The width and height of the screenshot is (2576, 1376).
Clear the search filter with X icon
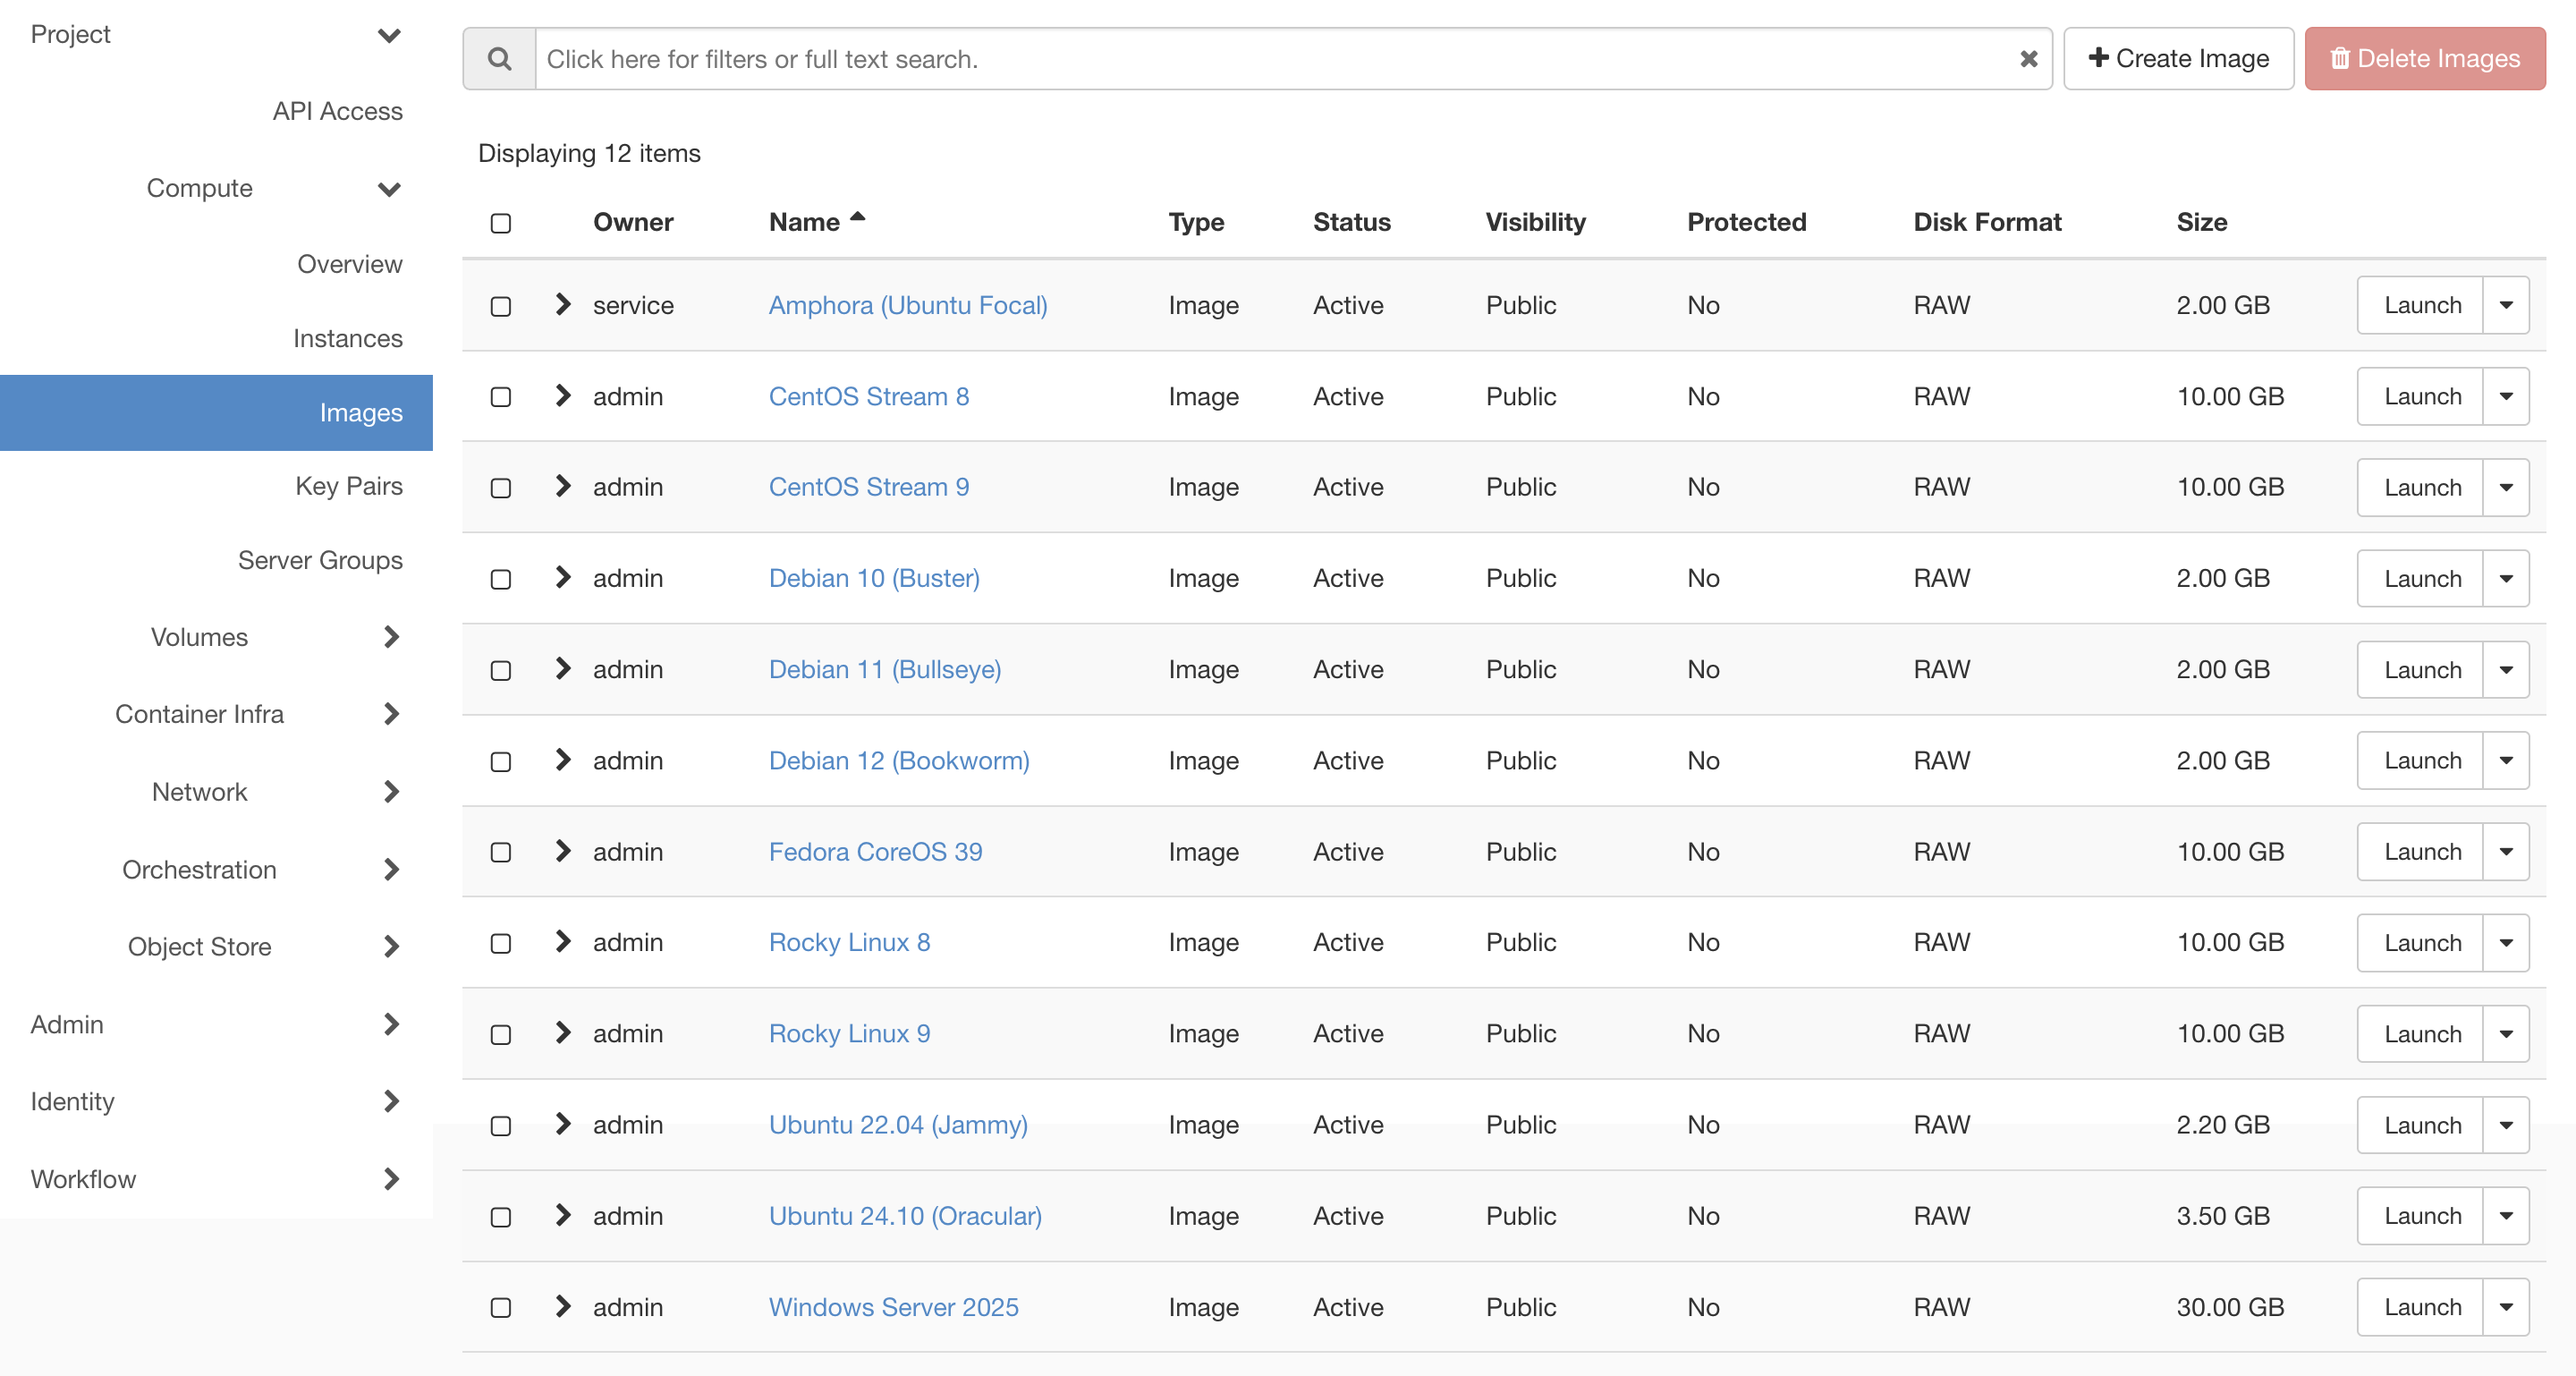[2028, 59]
